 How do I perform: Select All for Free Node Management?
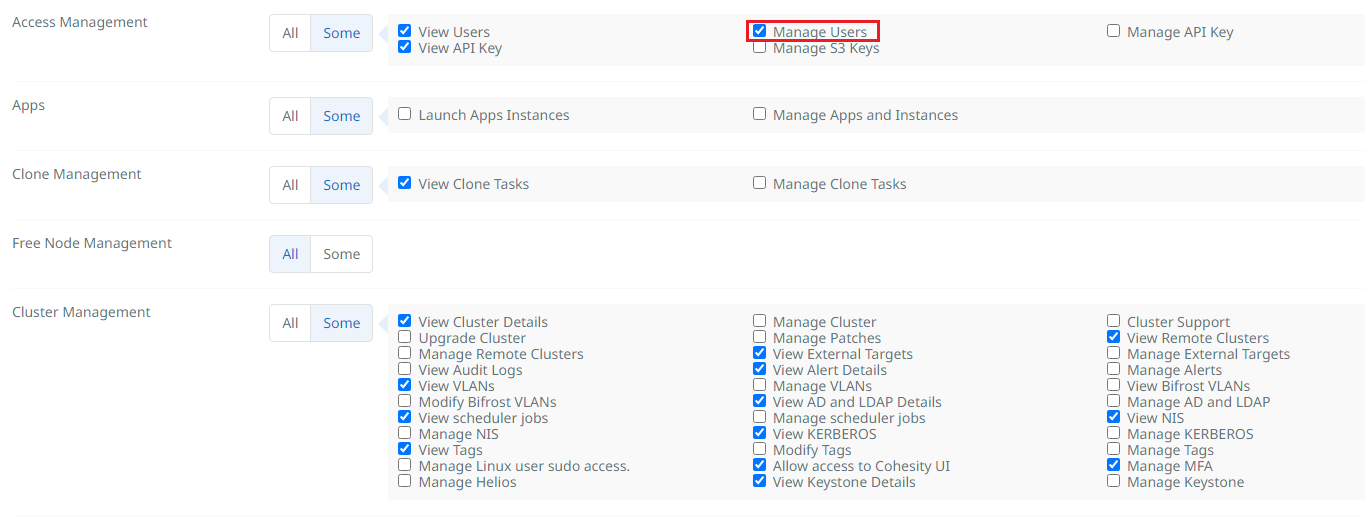click(290, 254)
